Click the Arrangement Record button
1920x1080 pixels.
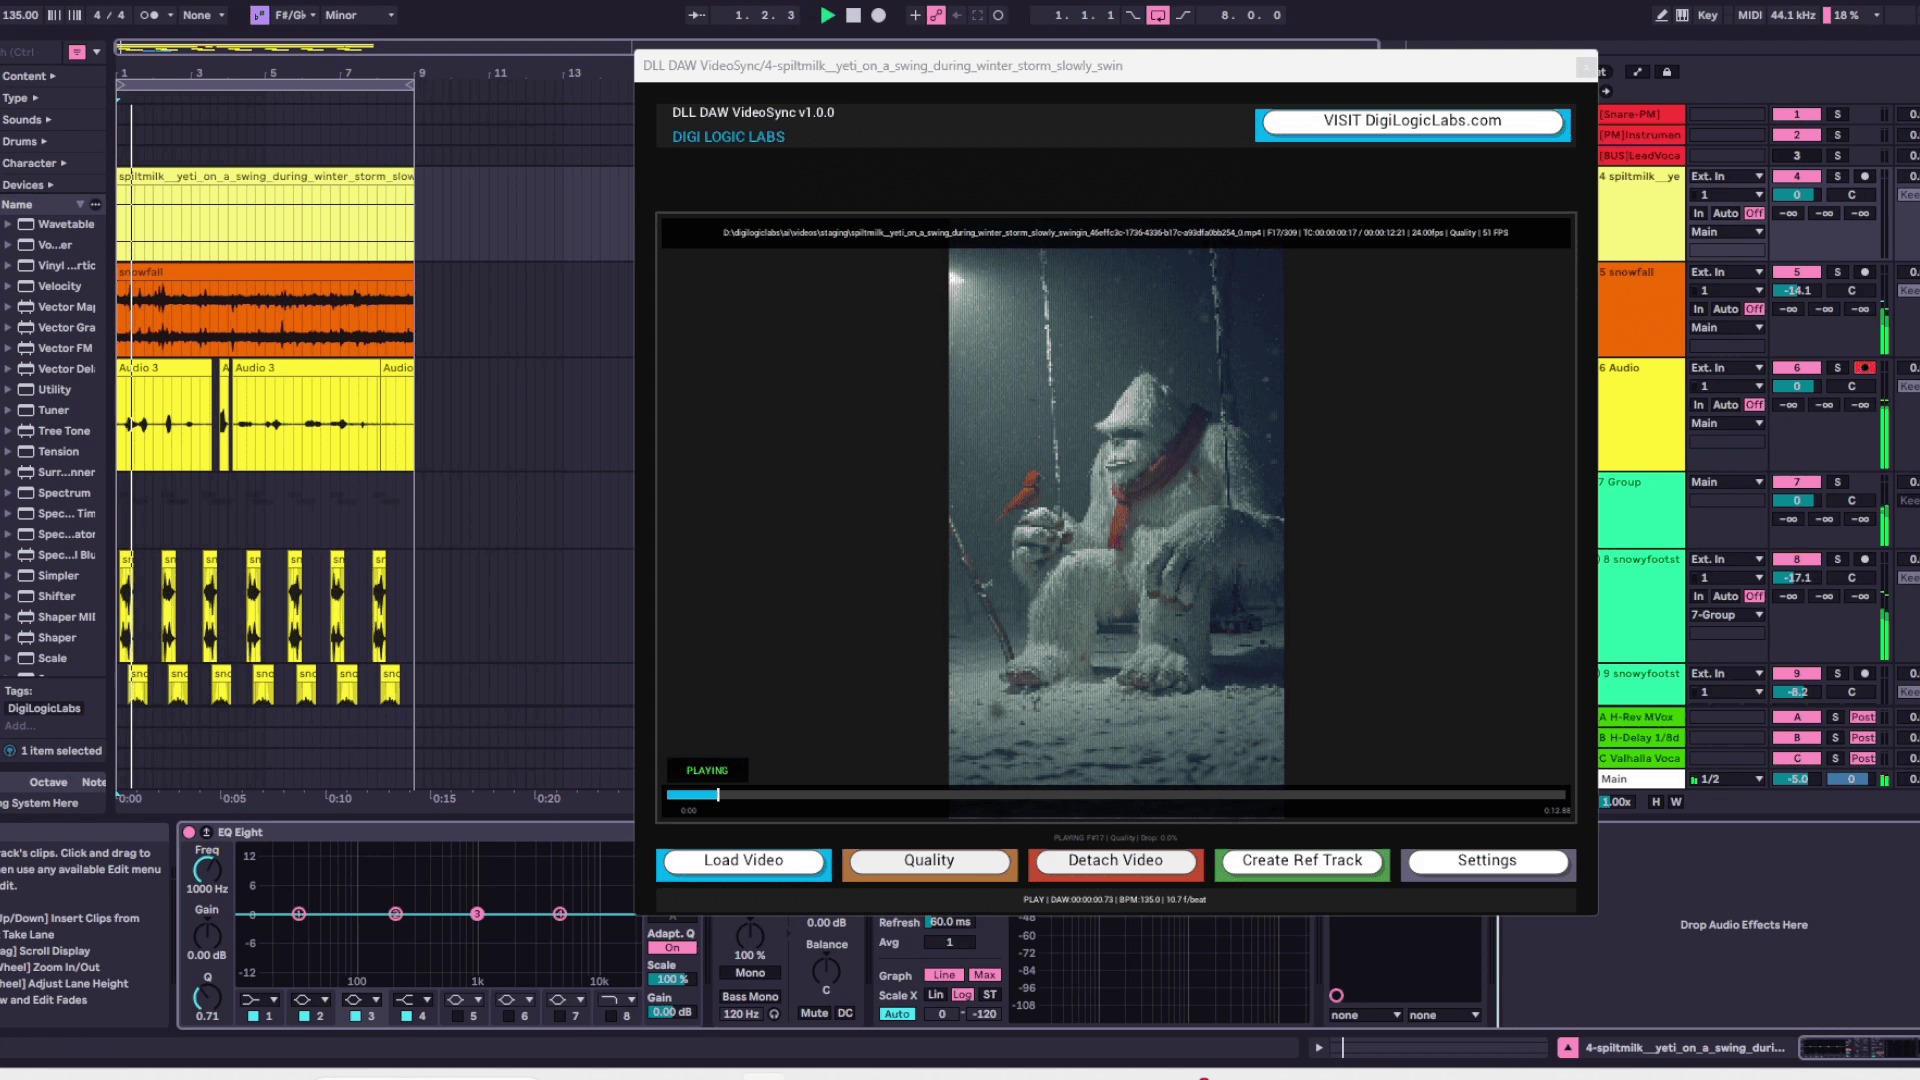pyautogui.click(x=878, y=15)
